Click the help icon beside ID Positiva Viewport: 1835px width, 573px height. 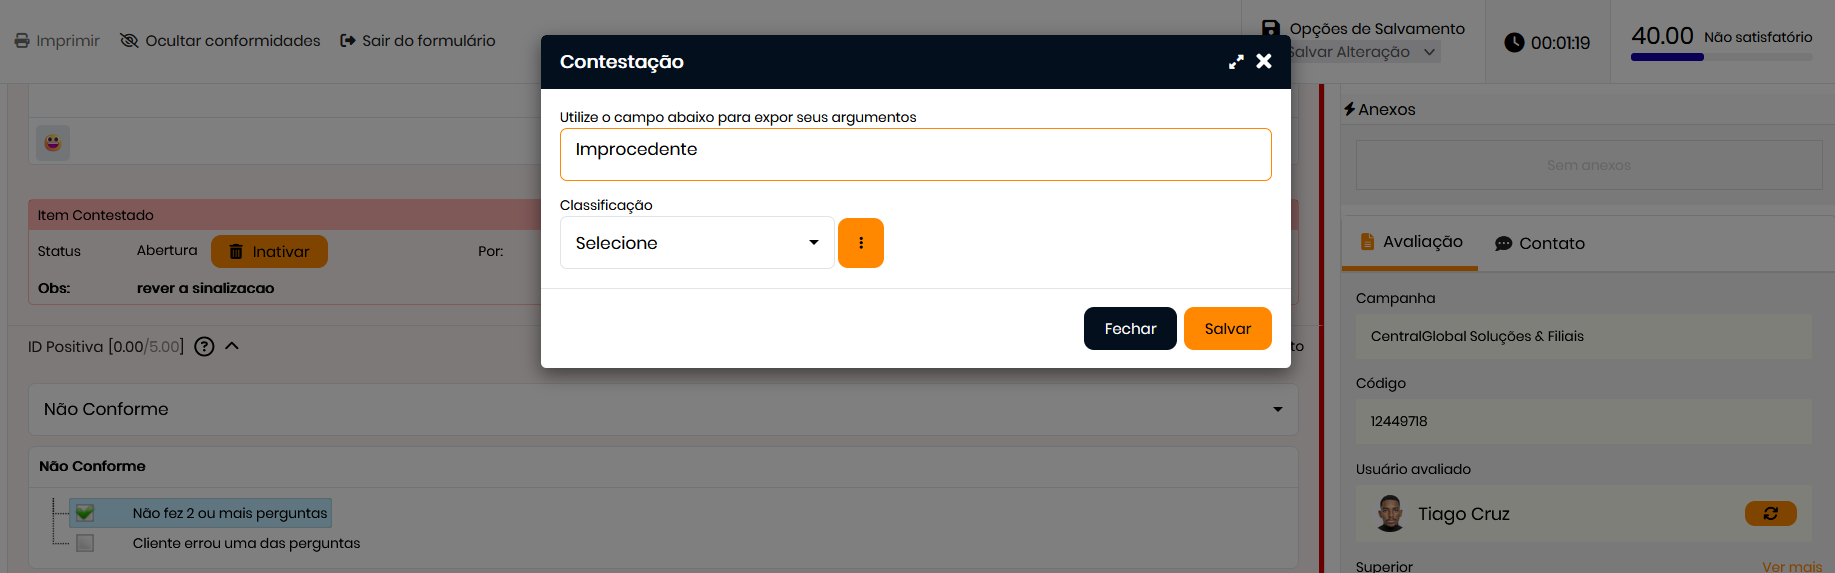(x=204, y=347)
